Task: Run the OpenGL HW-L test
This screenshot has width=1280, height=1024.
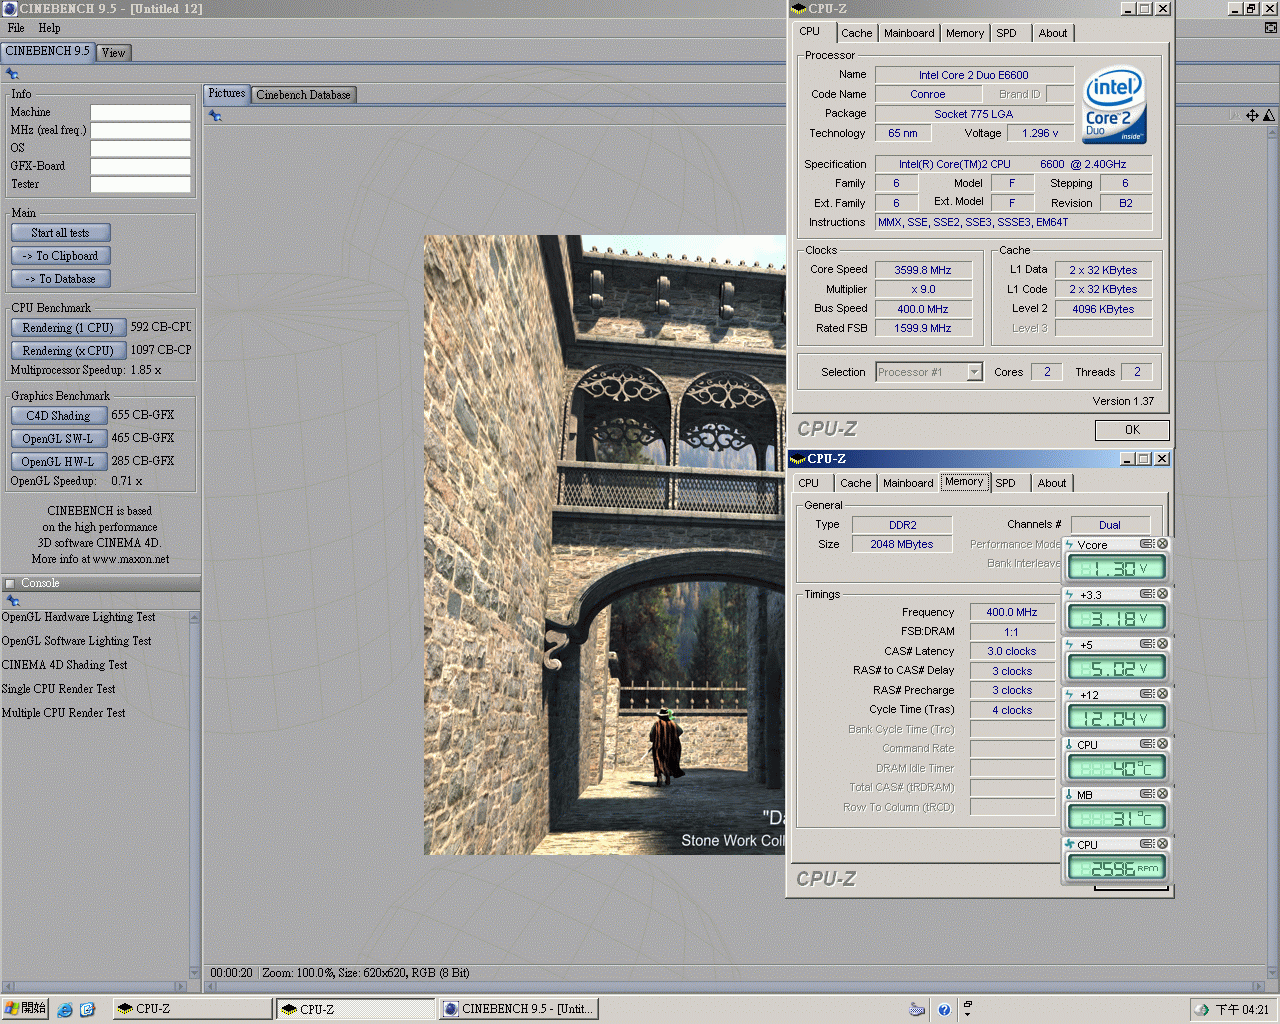Action: (x=58, y=462)
